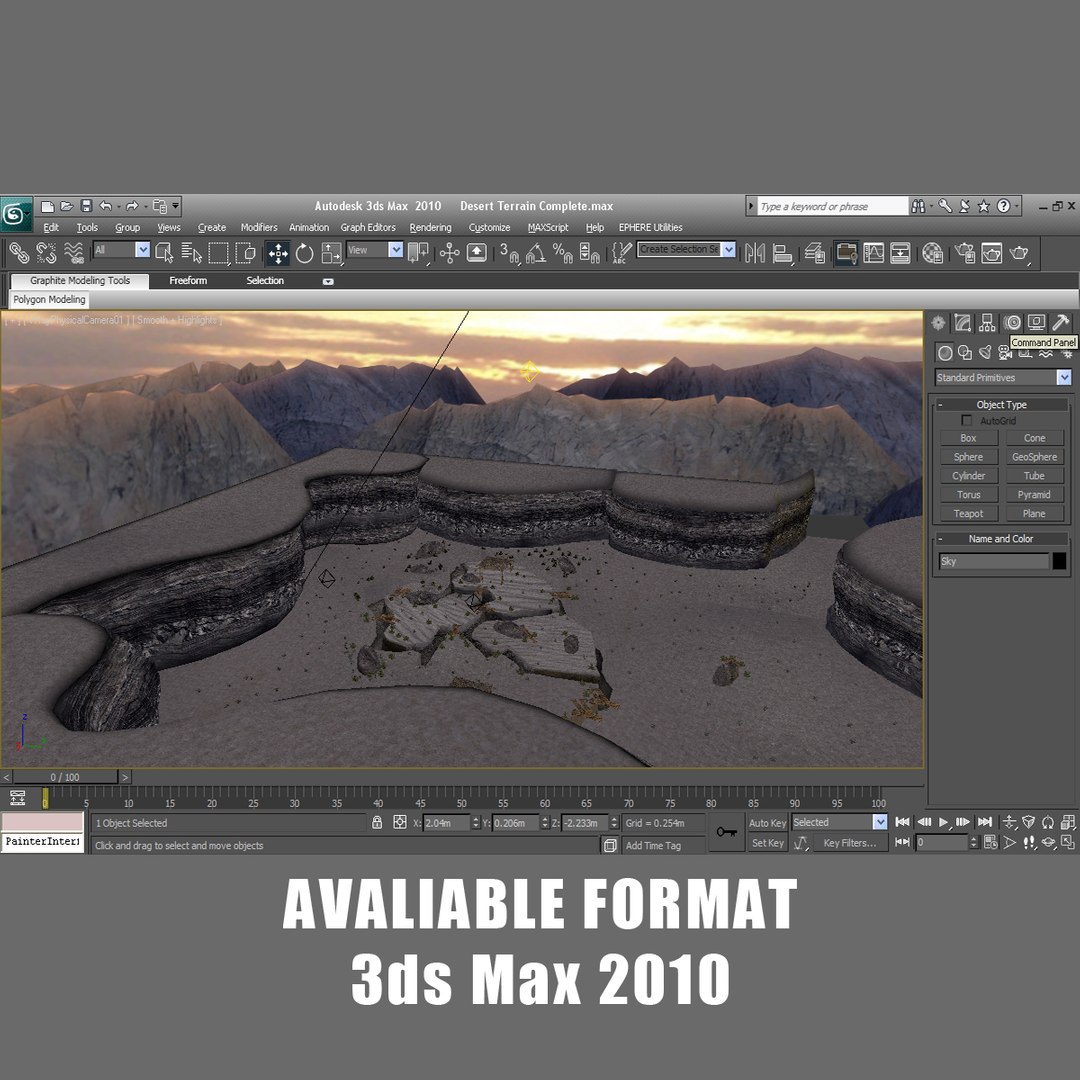
Task: Open the EPHERE Utilities menu
Action: click(650, 227)
